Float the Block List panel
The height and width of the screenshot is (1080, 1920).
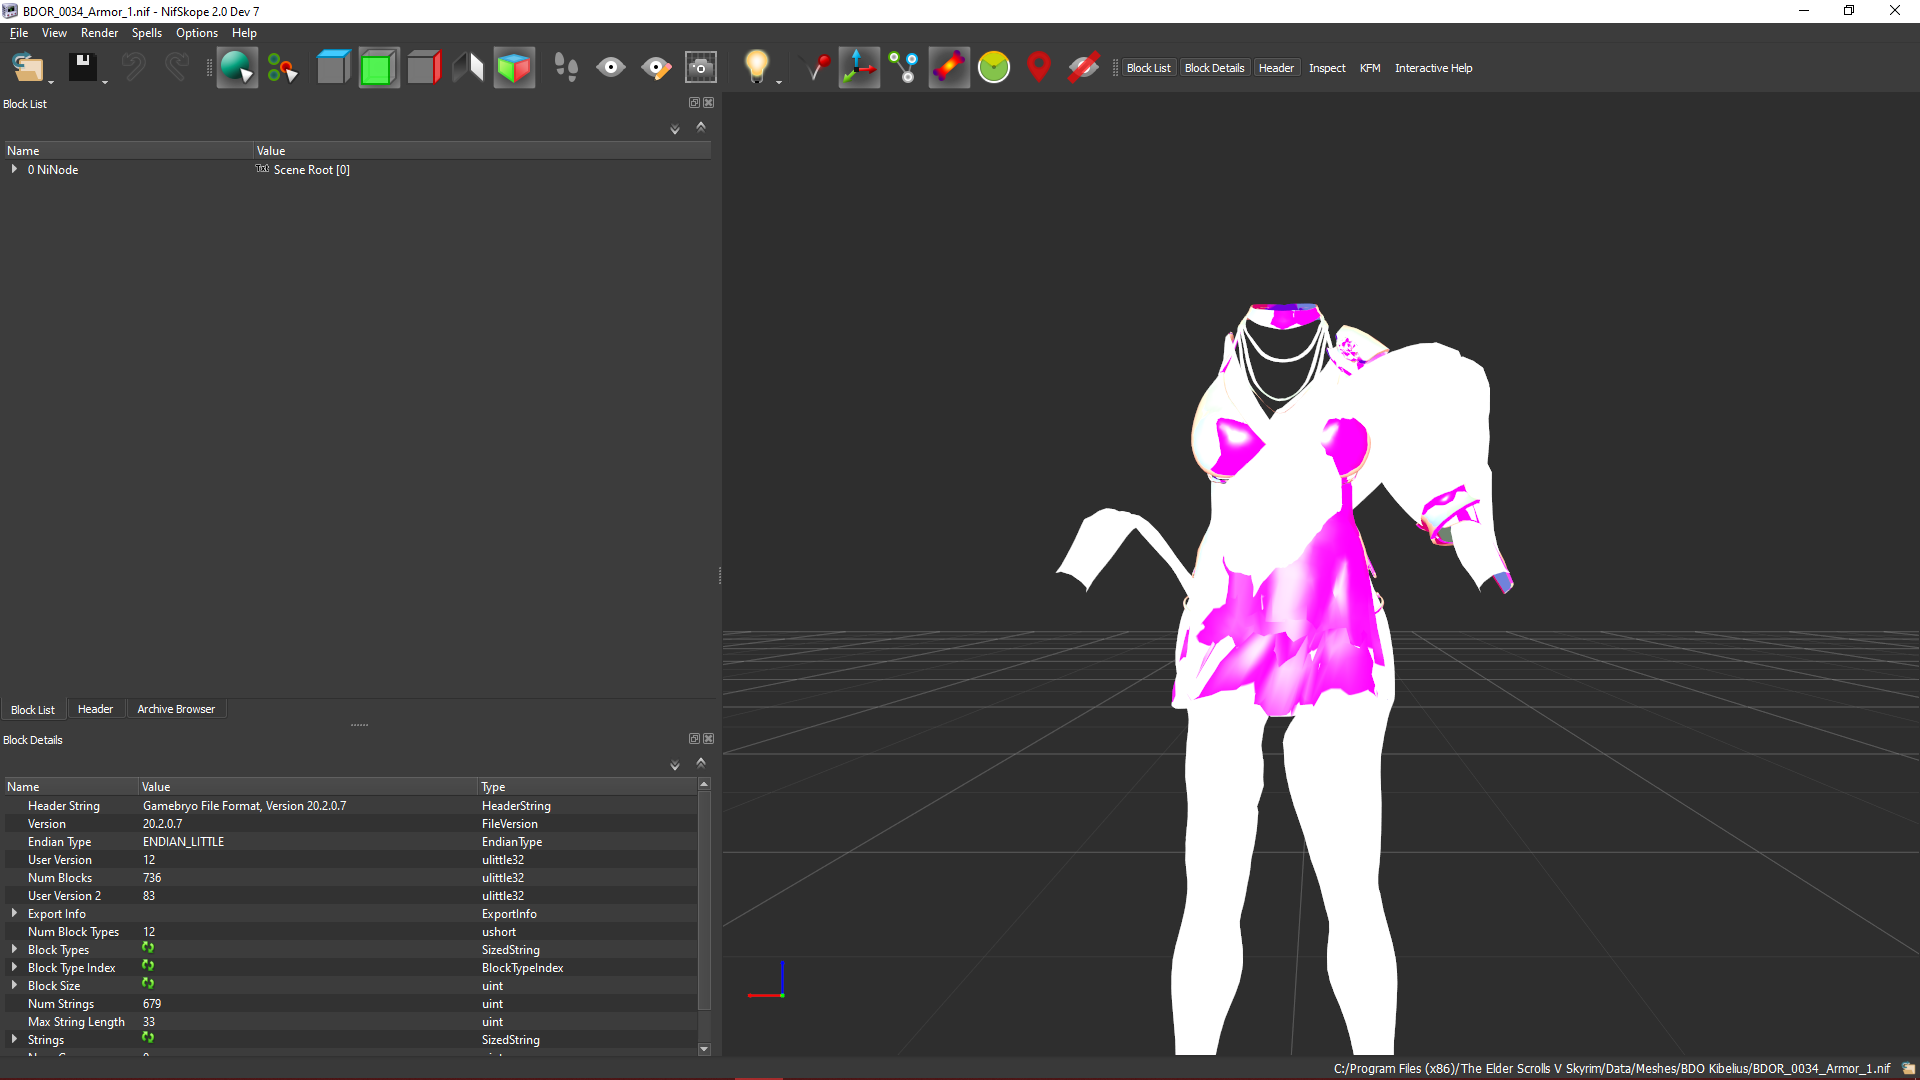pos(694,103)
